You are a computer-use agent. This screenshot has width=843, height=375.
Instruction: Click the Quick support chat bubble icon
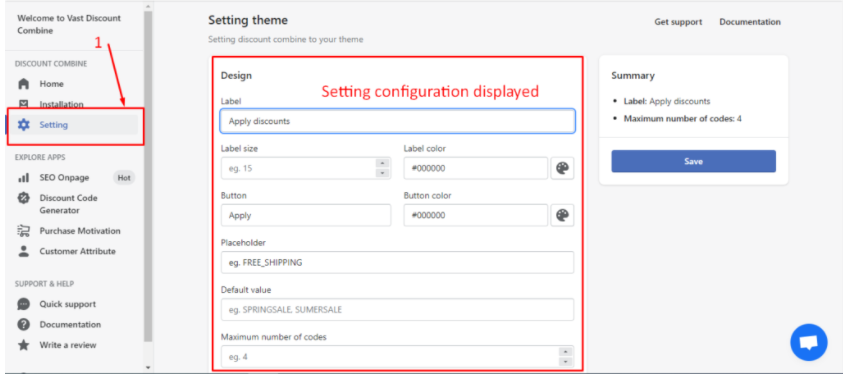24,304
